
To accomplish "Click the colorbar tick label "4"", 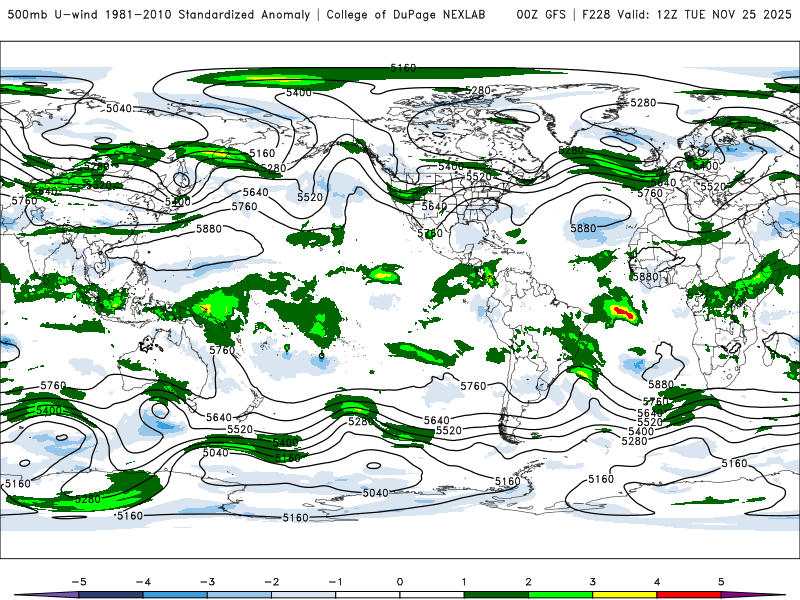I will tap(657, 582).
